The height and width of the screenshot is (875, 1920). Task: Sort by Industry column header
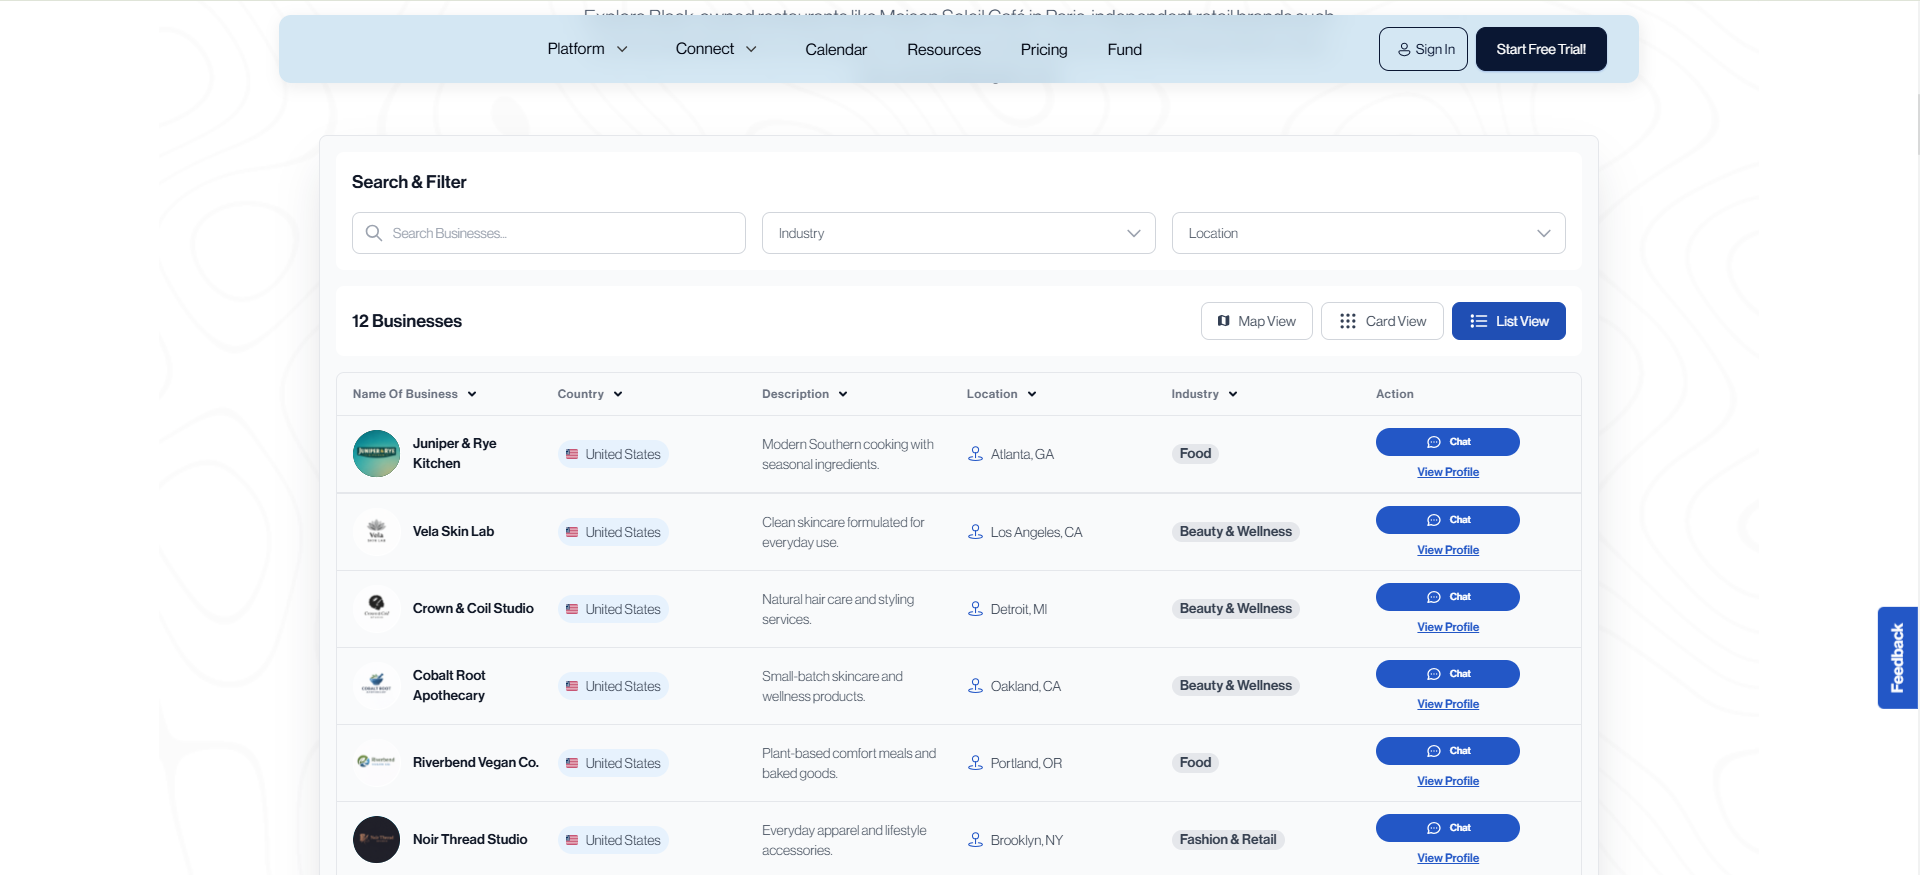tap(1204, 394)
